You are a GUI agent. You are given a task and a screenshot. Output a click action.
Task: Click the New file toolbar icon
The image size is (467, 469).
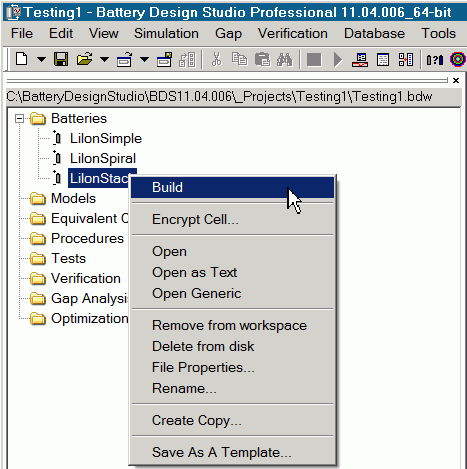[22, 59]
